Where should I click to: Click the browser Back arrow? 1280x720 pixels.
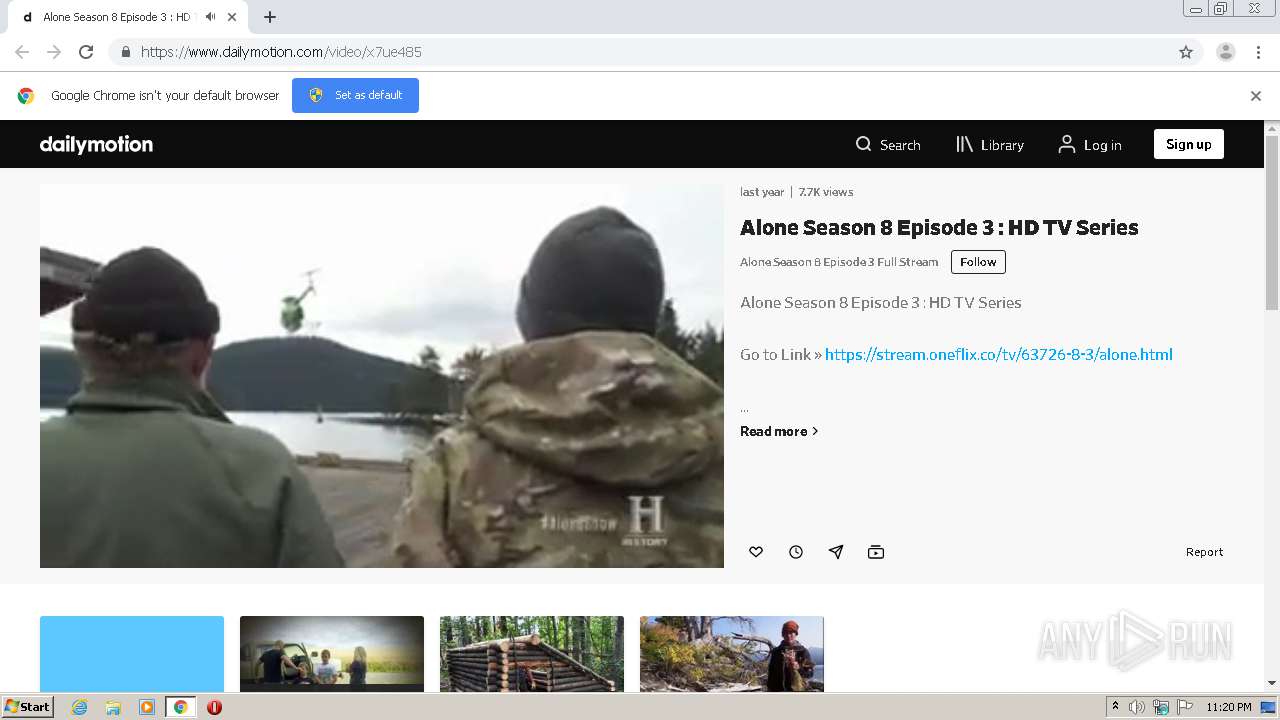pyautogui.click(x=22, y=52)
